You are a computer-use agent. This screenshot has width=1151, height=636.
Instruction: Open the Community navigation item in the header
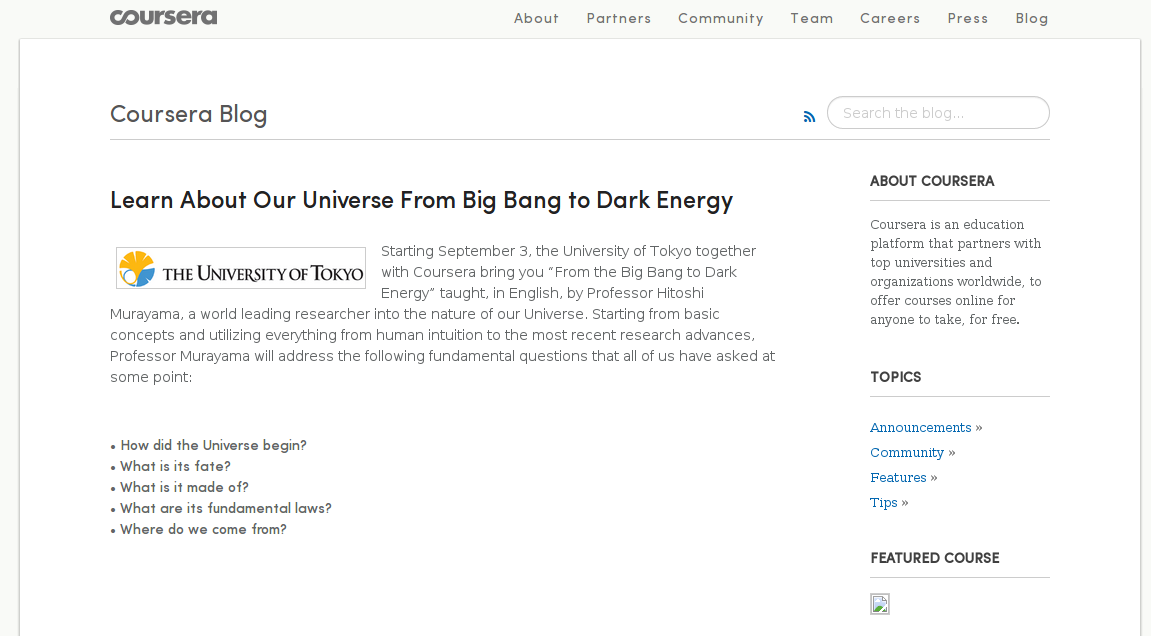click(x=720, y=18)
